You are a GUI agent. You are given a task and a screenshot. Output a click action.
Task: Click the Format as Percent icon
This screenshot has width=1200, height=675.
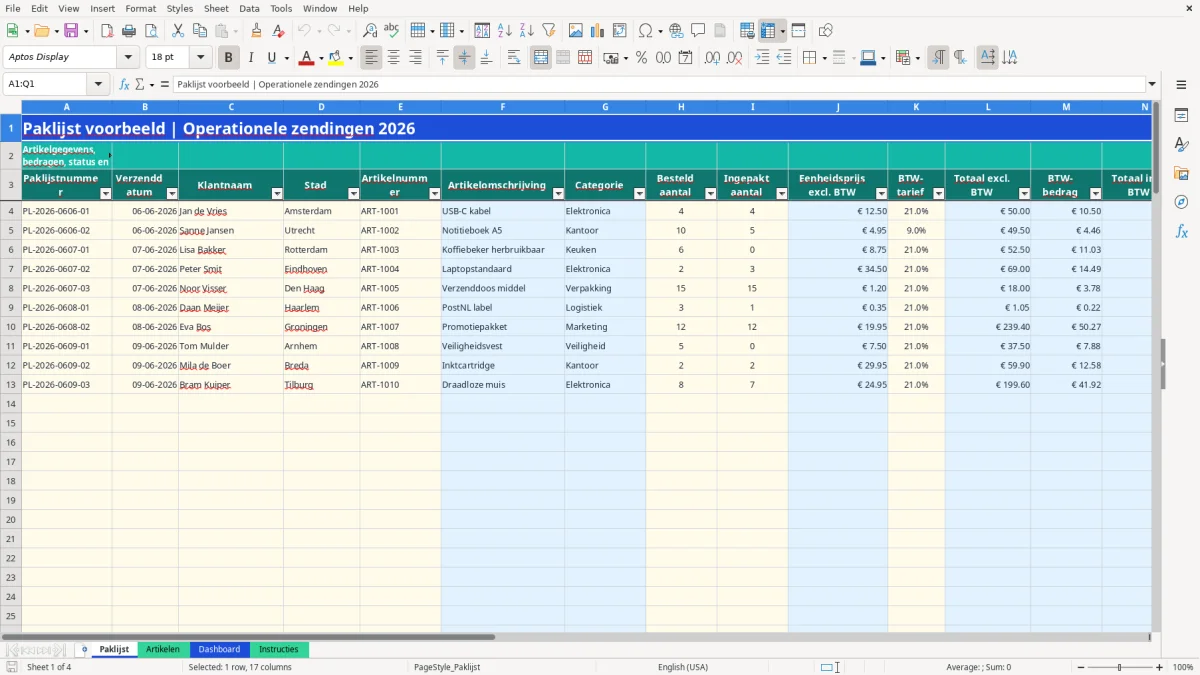641,58
